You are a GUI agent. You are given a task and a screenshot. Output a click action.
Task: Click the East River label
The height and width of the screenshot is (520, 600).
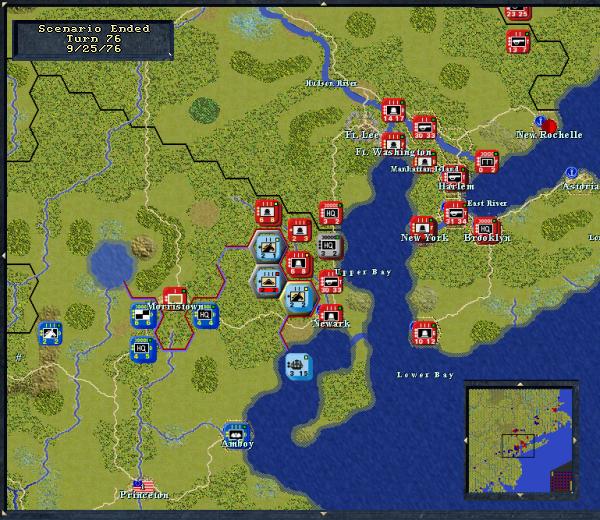tap(487, 203)
